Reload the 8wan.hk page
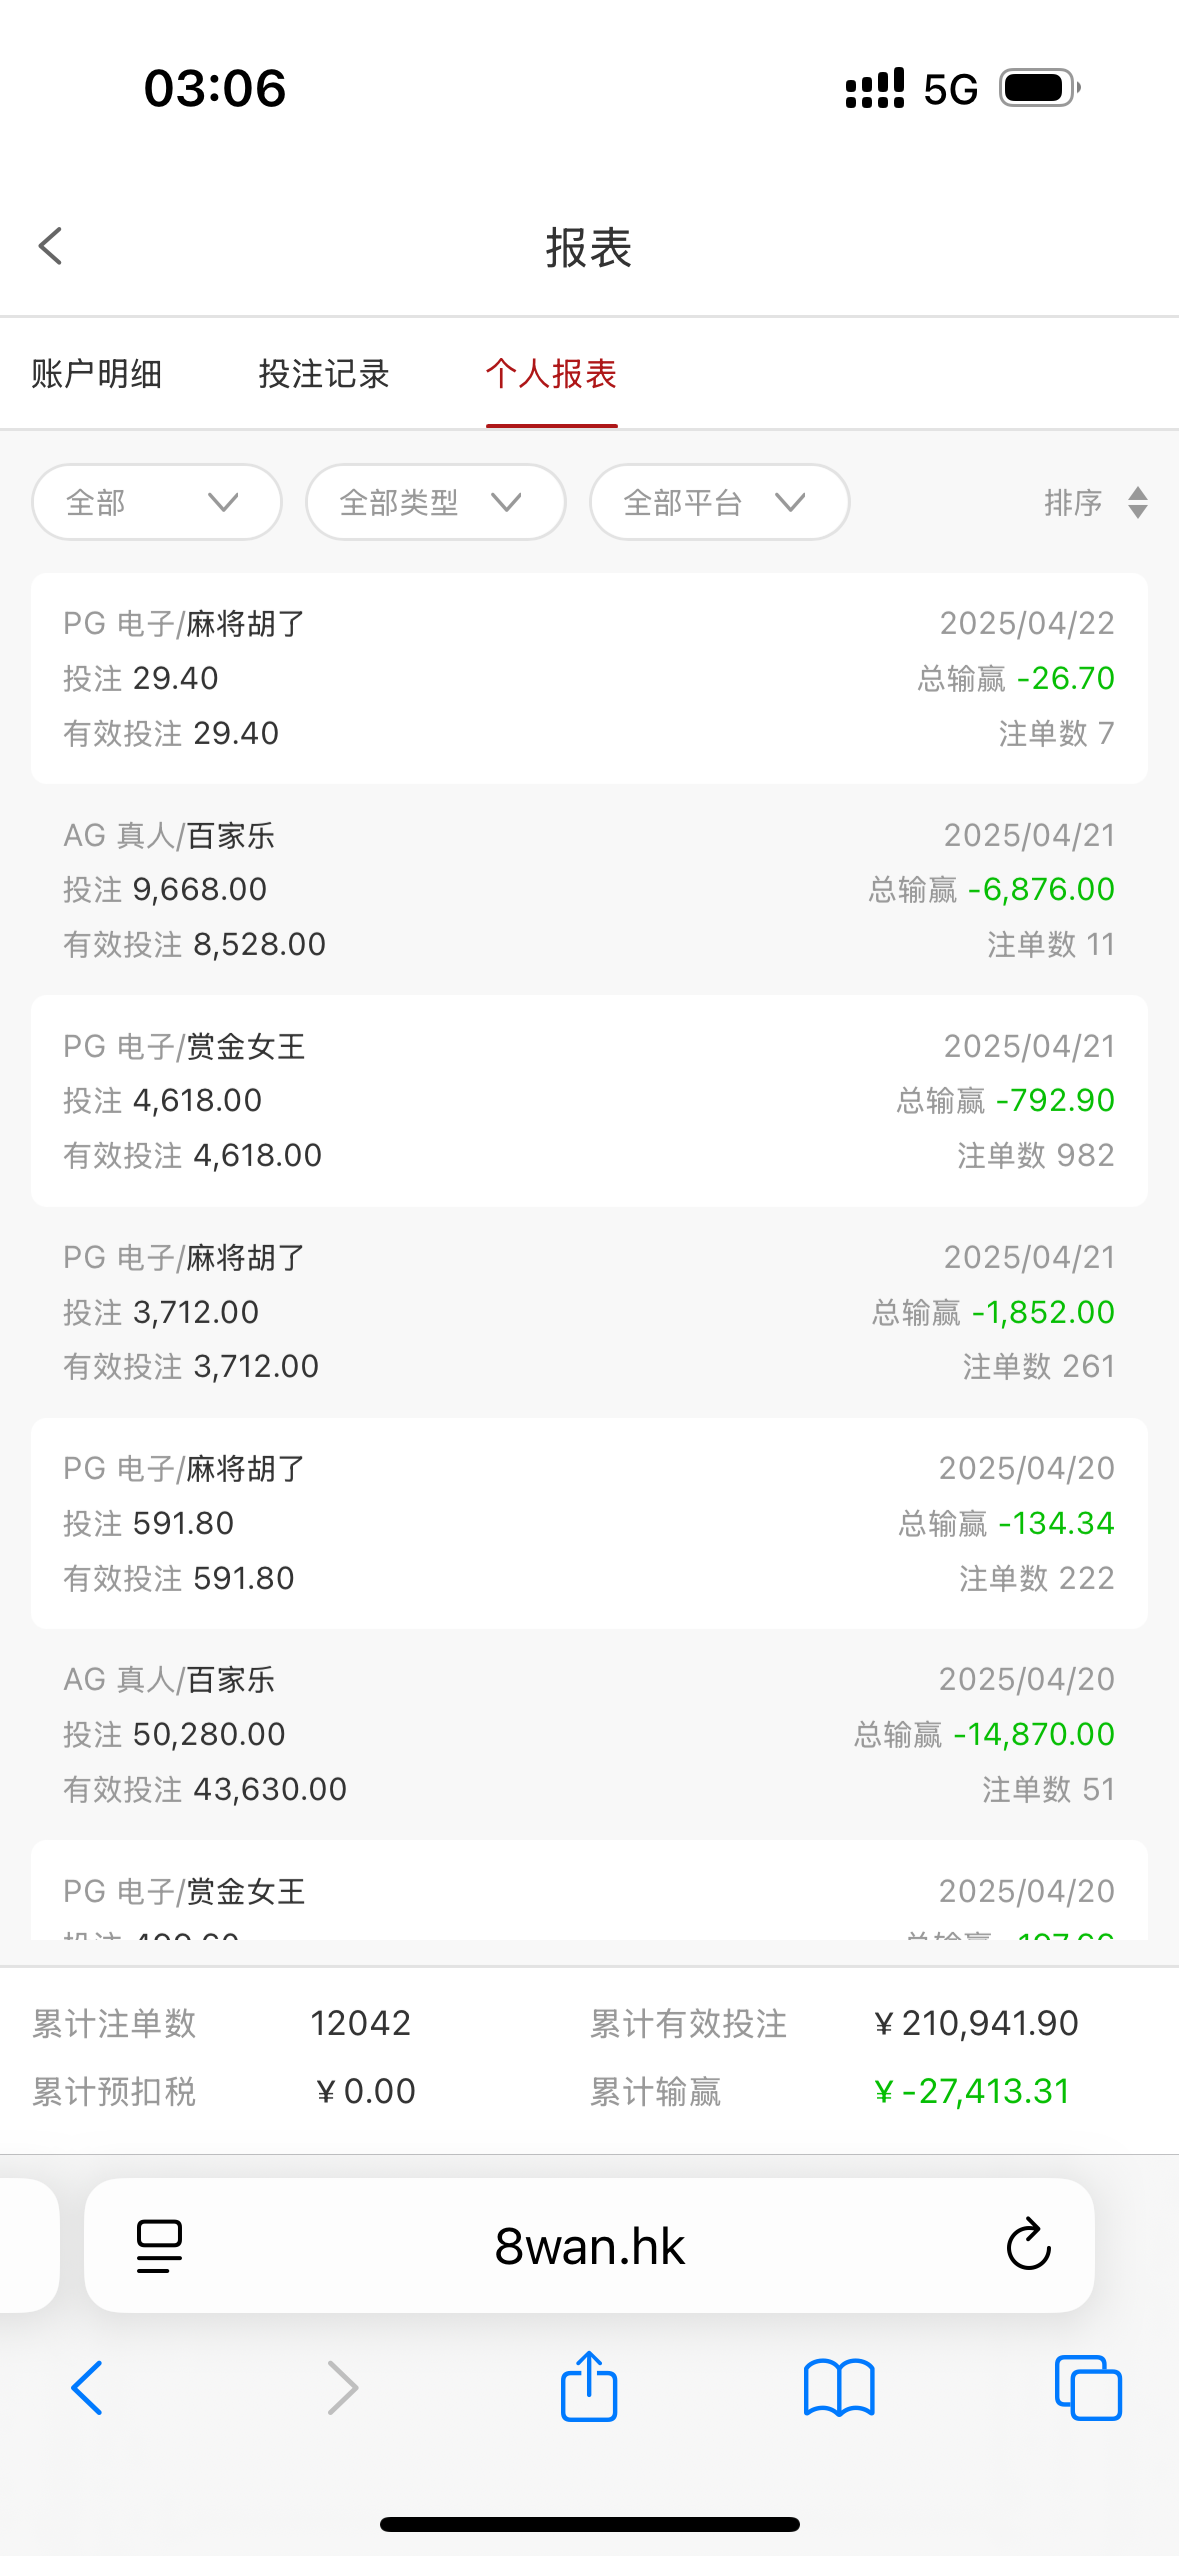This screenshot has height=2556, width=1179. [x=1028, y=2246]
